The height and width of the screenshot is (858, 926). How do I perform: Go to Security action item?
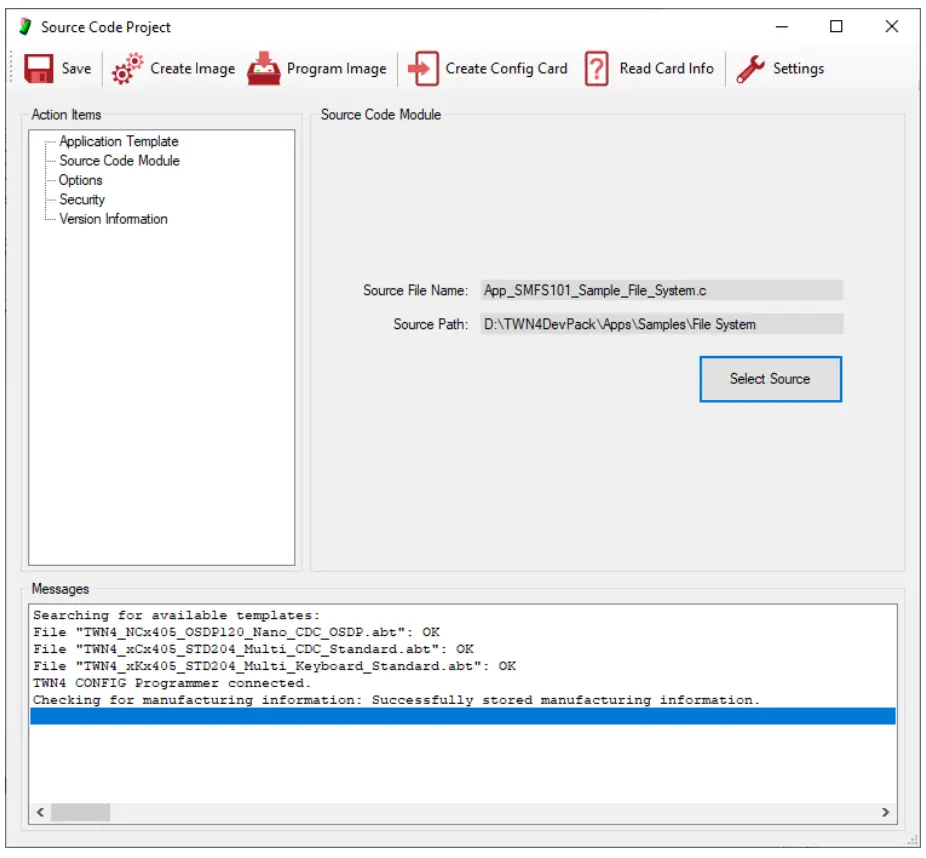[x=81, y=200]
